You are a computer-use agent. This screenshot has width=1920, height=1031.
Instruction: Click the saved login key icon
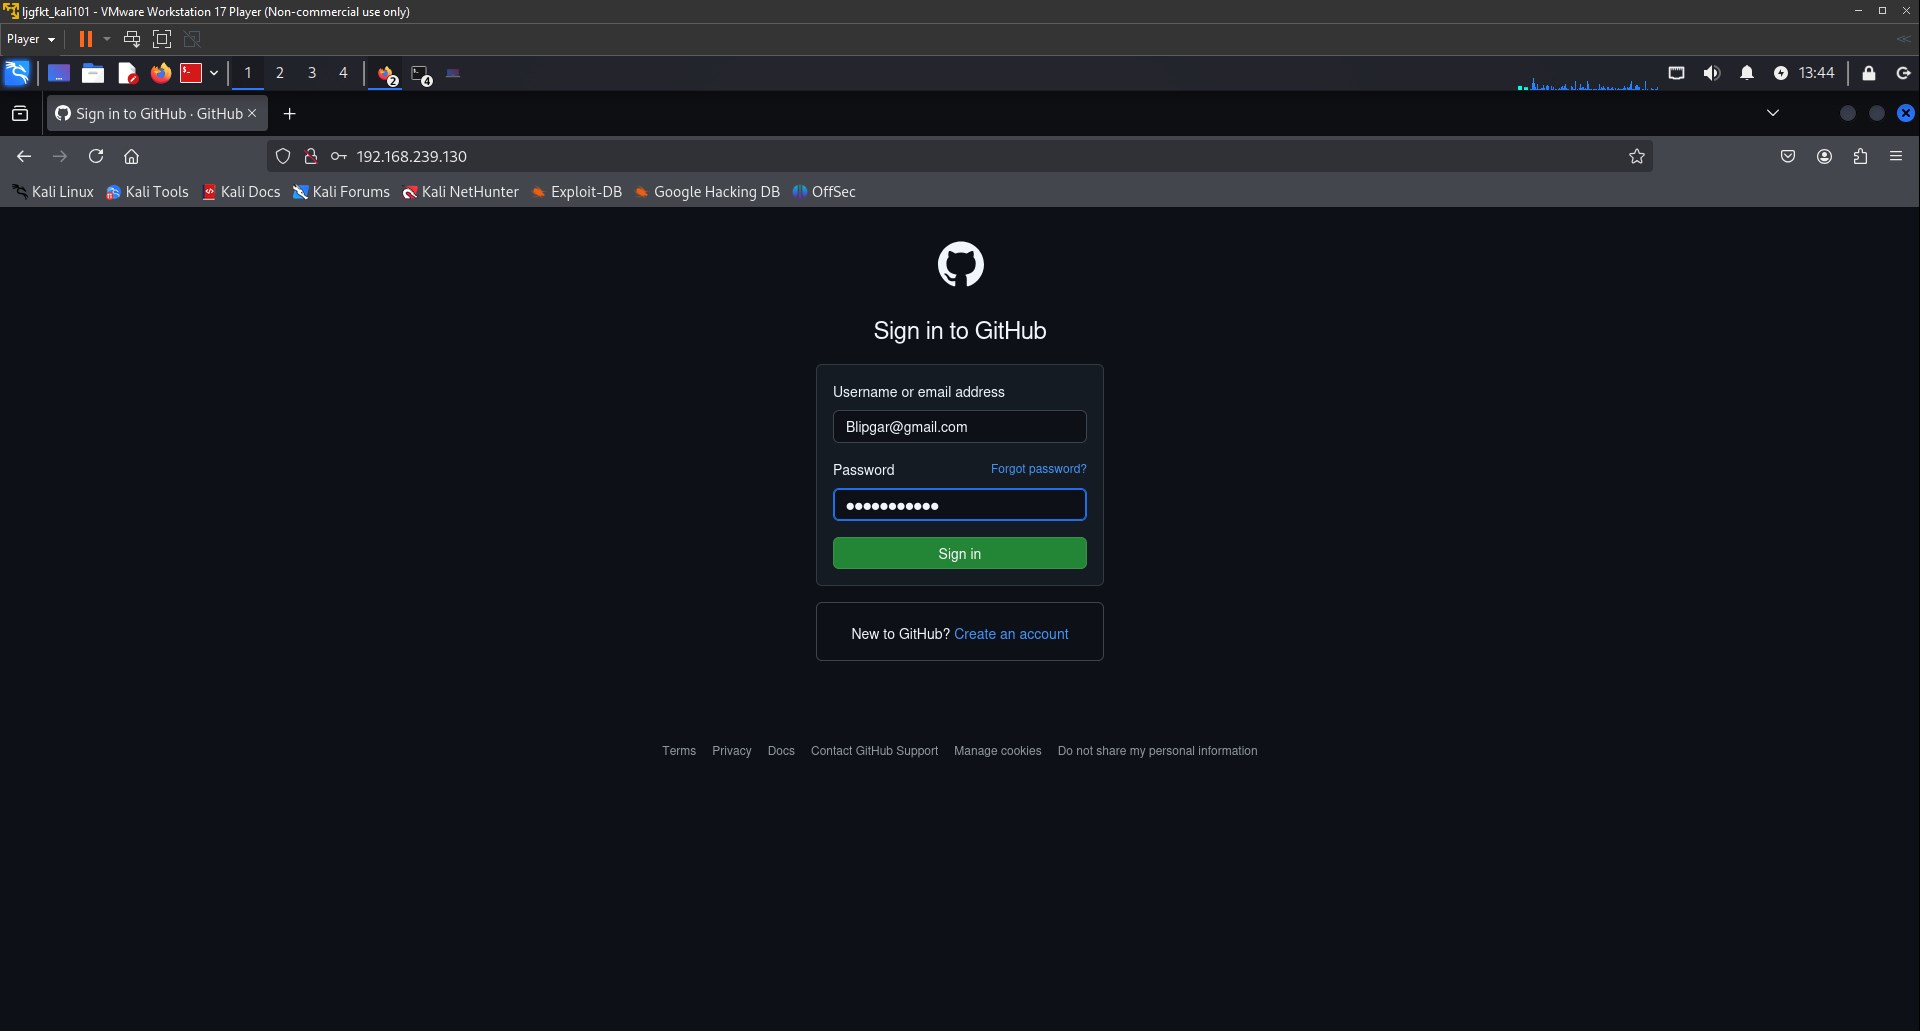(339, 156)
